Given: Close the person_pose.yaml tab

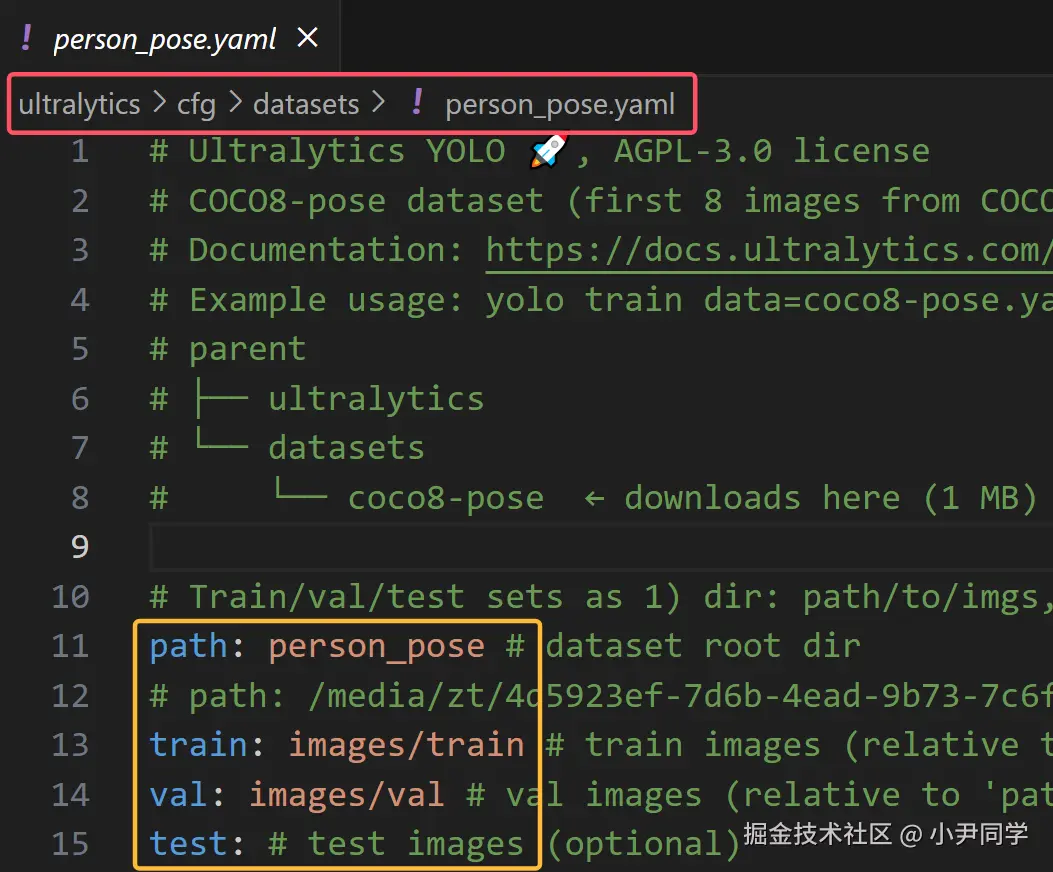Looking at the screenshot, I should point(308,38).
